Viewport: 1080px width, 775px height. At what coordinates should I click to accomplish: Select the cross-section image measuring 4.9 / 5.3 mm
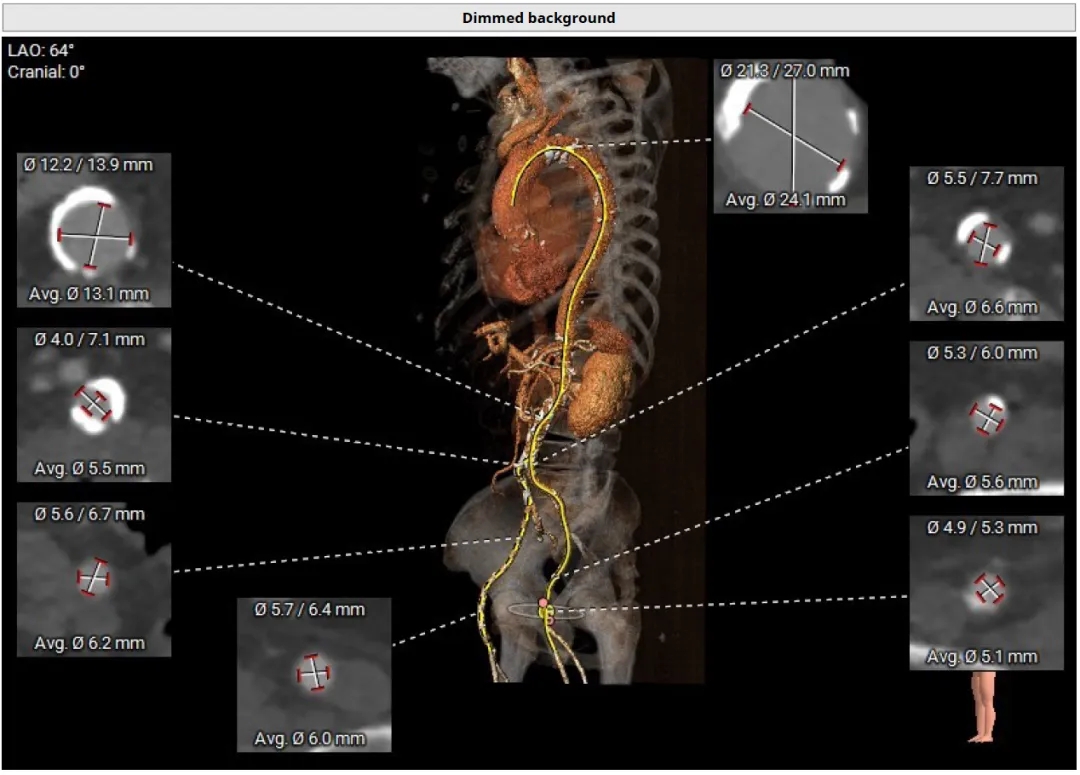986,590
